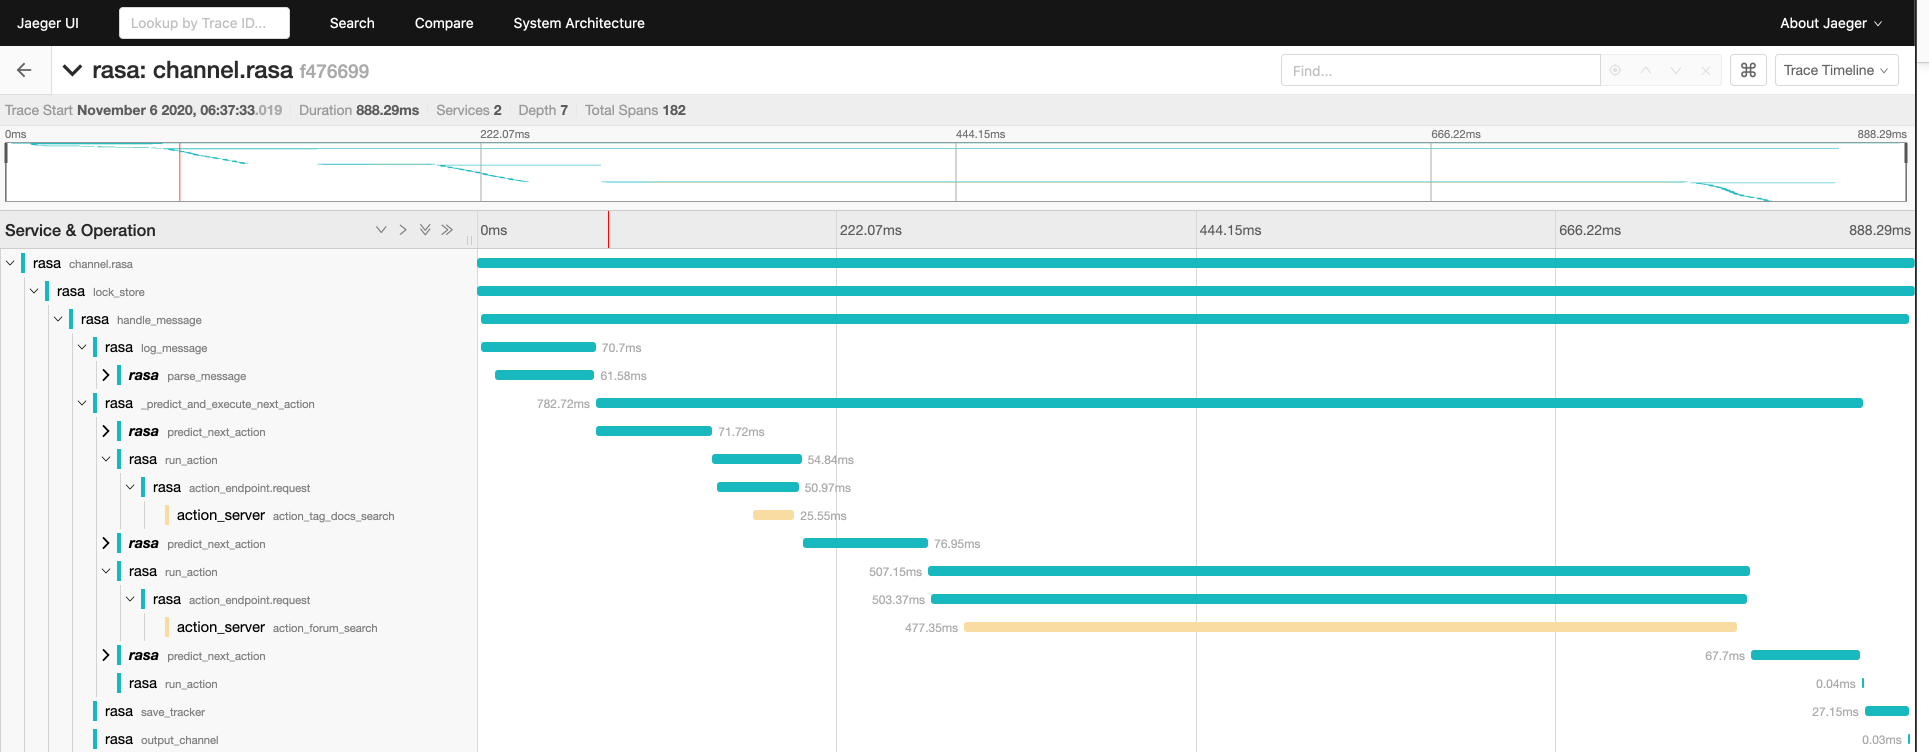Click the 222.07ms timeline header tick
Image resolution: width=1929 pixels, height=752 pixels.
click(x=870, y=230)
